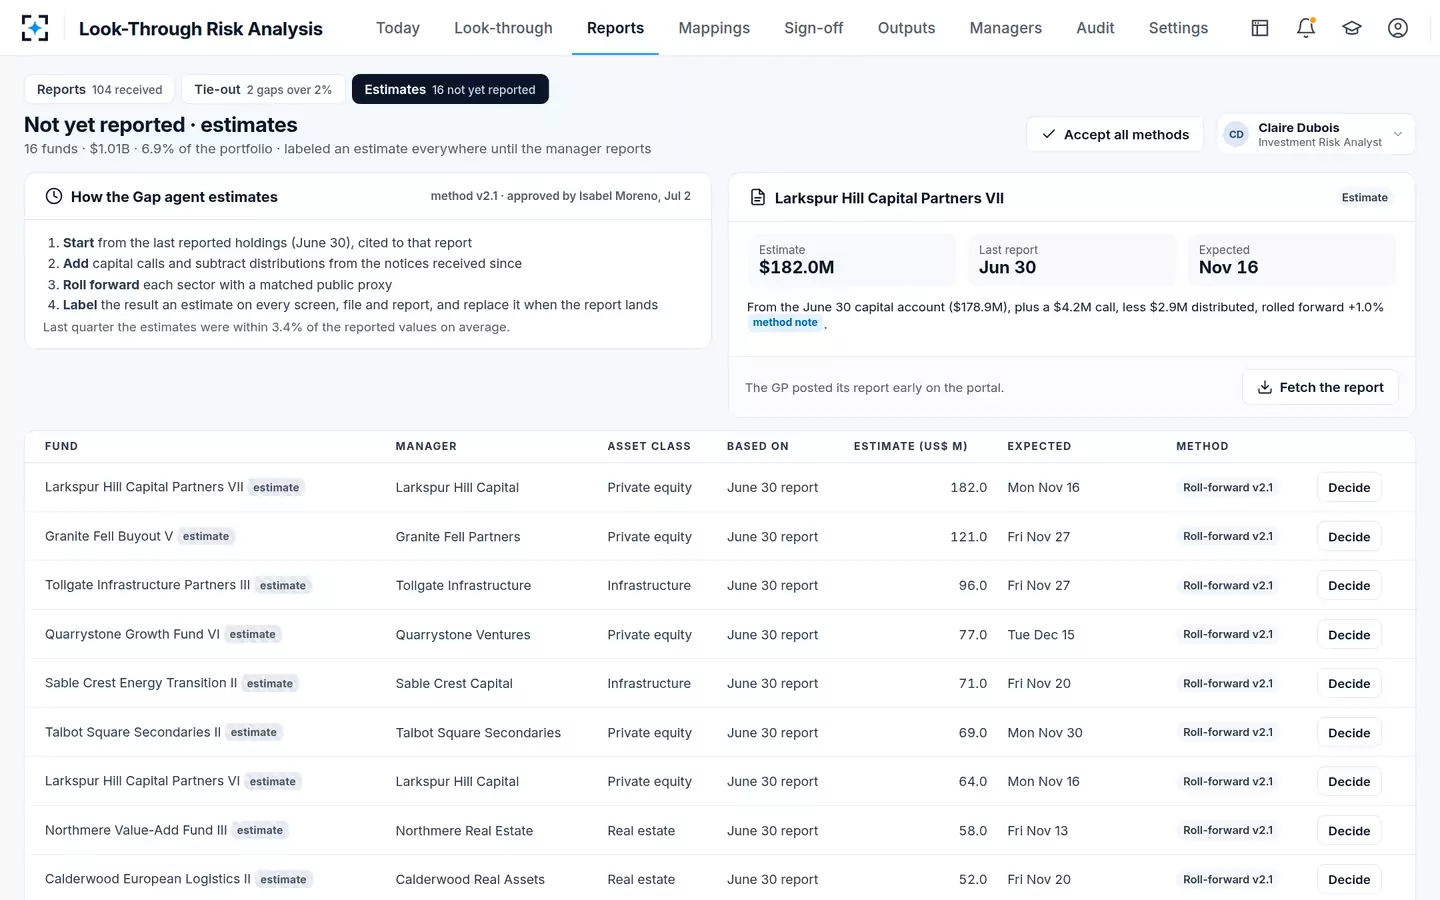This screenshot has width=1440, height=900.
Task: Click the document icon beside Larkspur Hill Capital Partners VII
Action: 758,198
